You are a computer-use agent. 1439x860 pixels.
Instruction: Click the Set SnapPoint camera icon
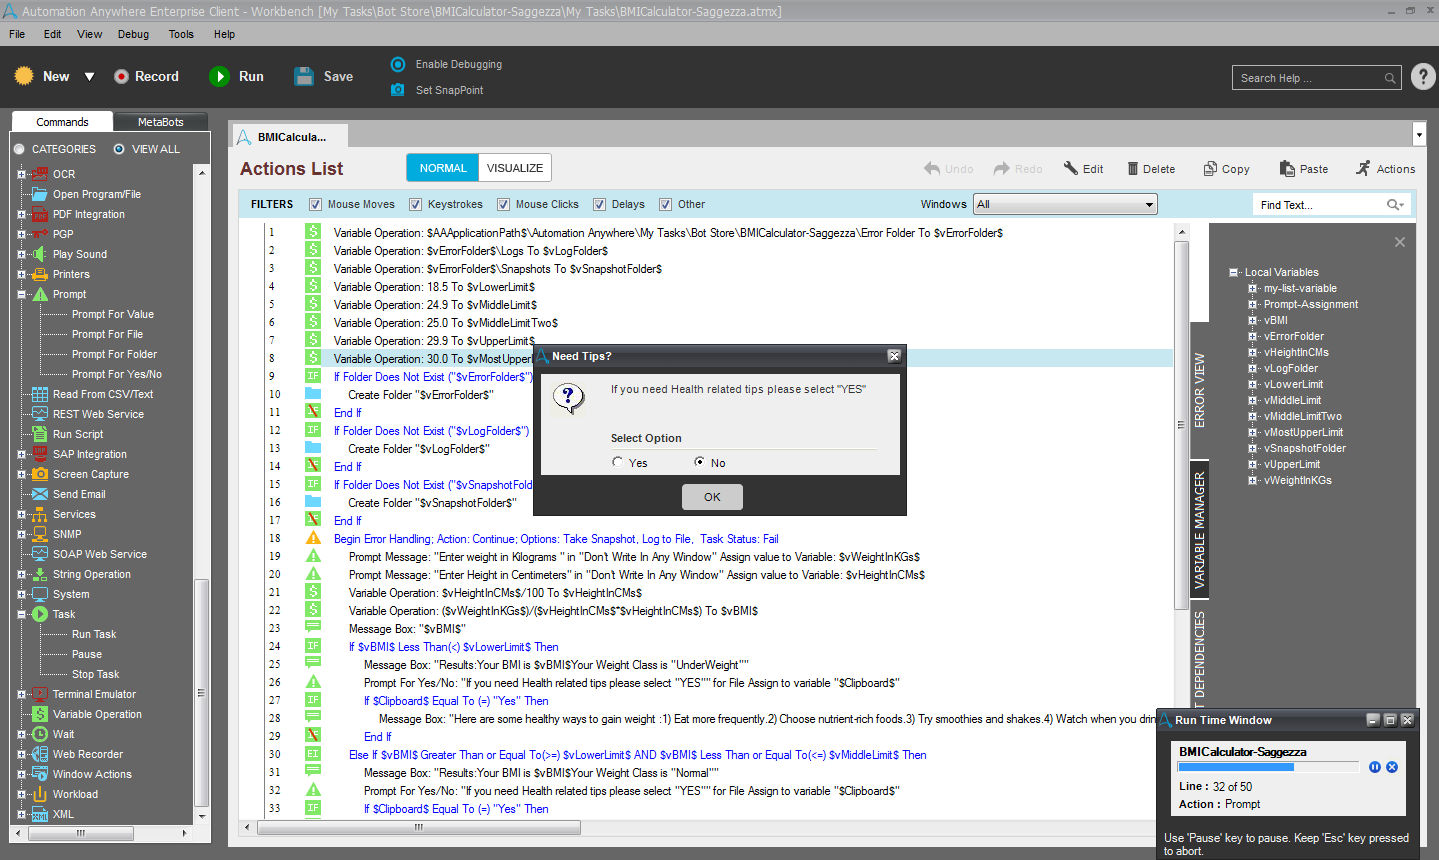tap(398, 90)
